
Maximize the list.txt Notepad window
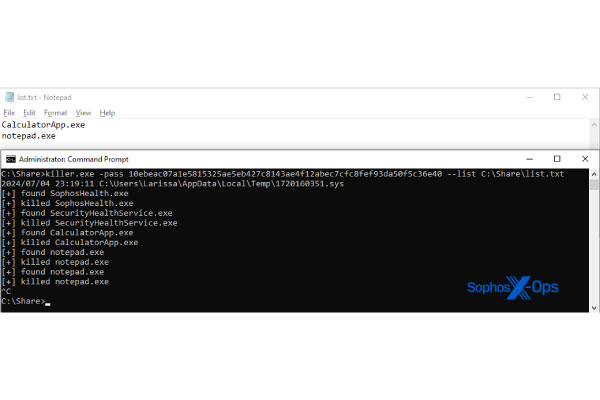pos(557,97)
